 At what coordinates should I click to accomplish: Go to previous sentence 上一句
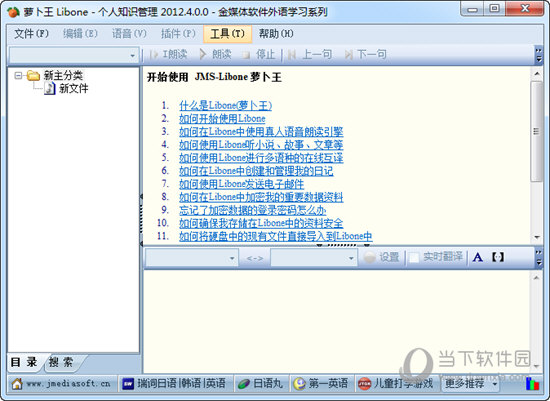pos(310,54)
